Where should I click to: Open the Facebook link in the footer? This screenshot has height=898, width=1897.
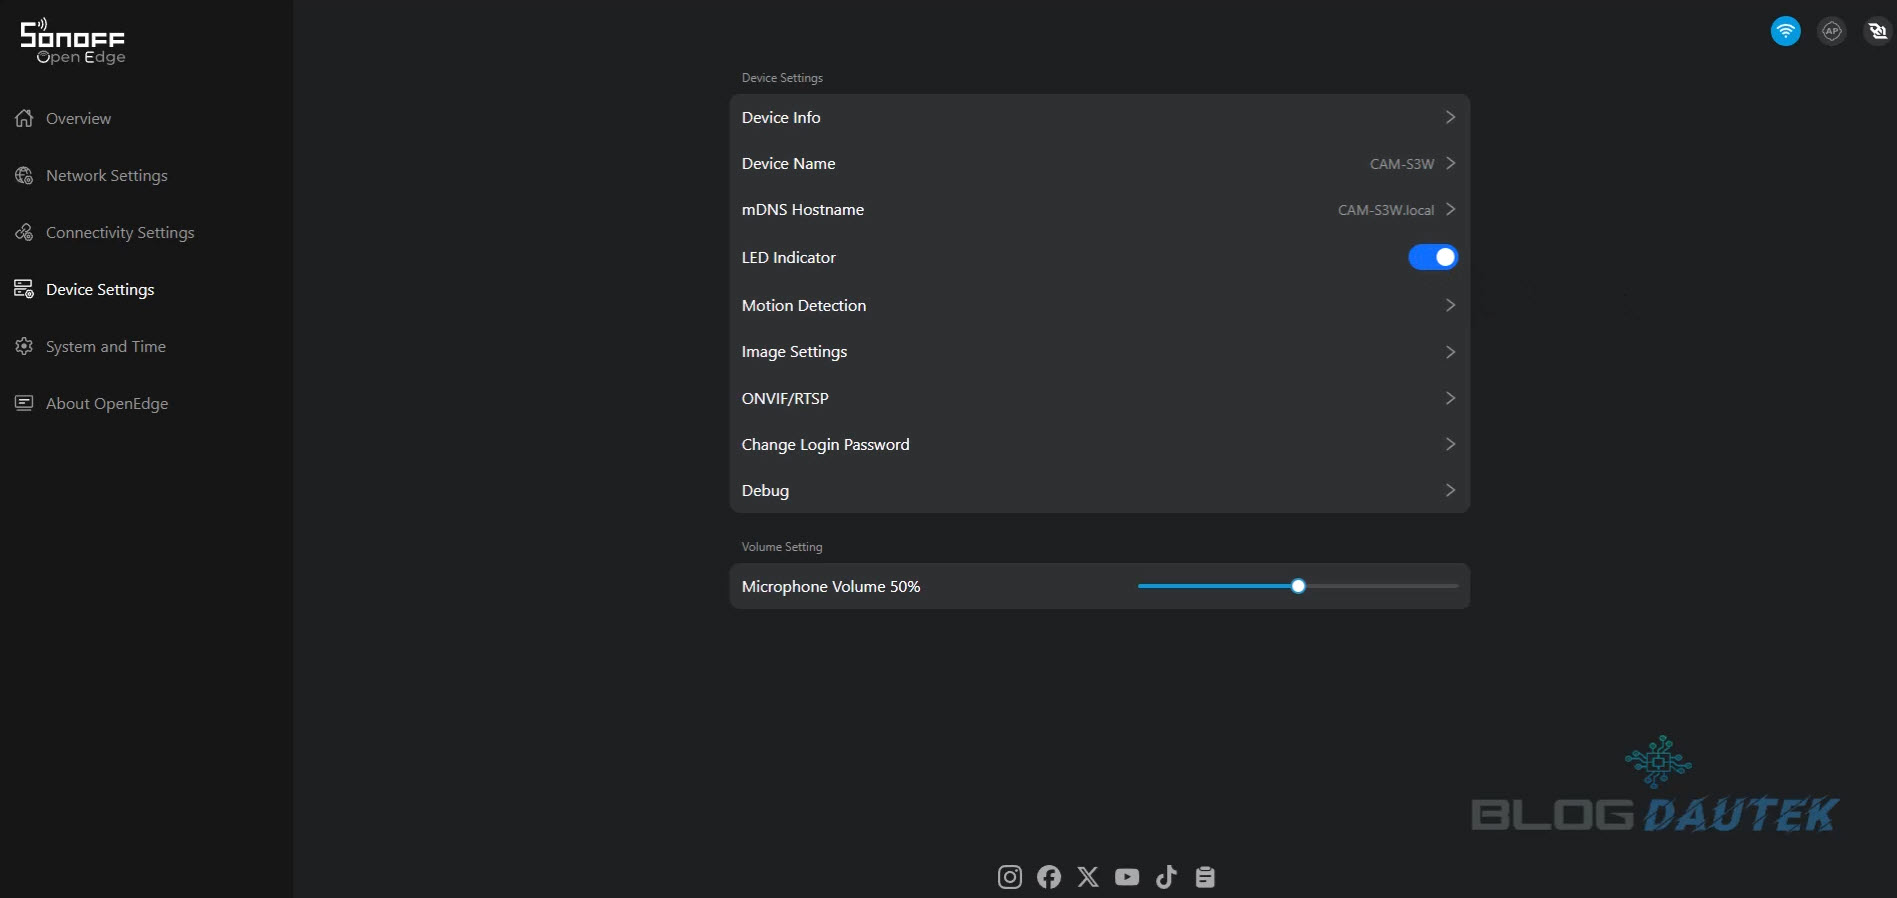[1049, 877]
